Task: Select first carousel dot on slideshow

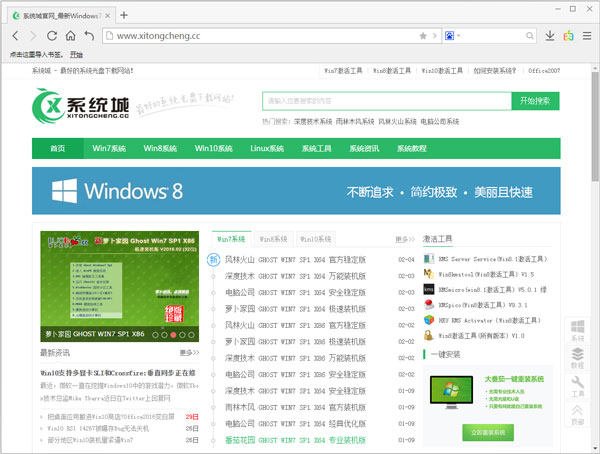Action: (155, 335)
